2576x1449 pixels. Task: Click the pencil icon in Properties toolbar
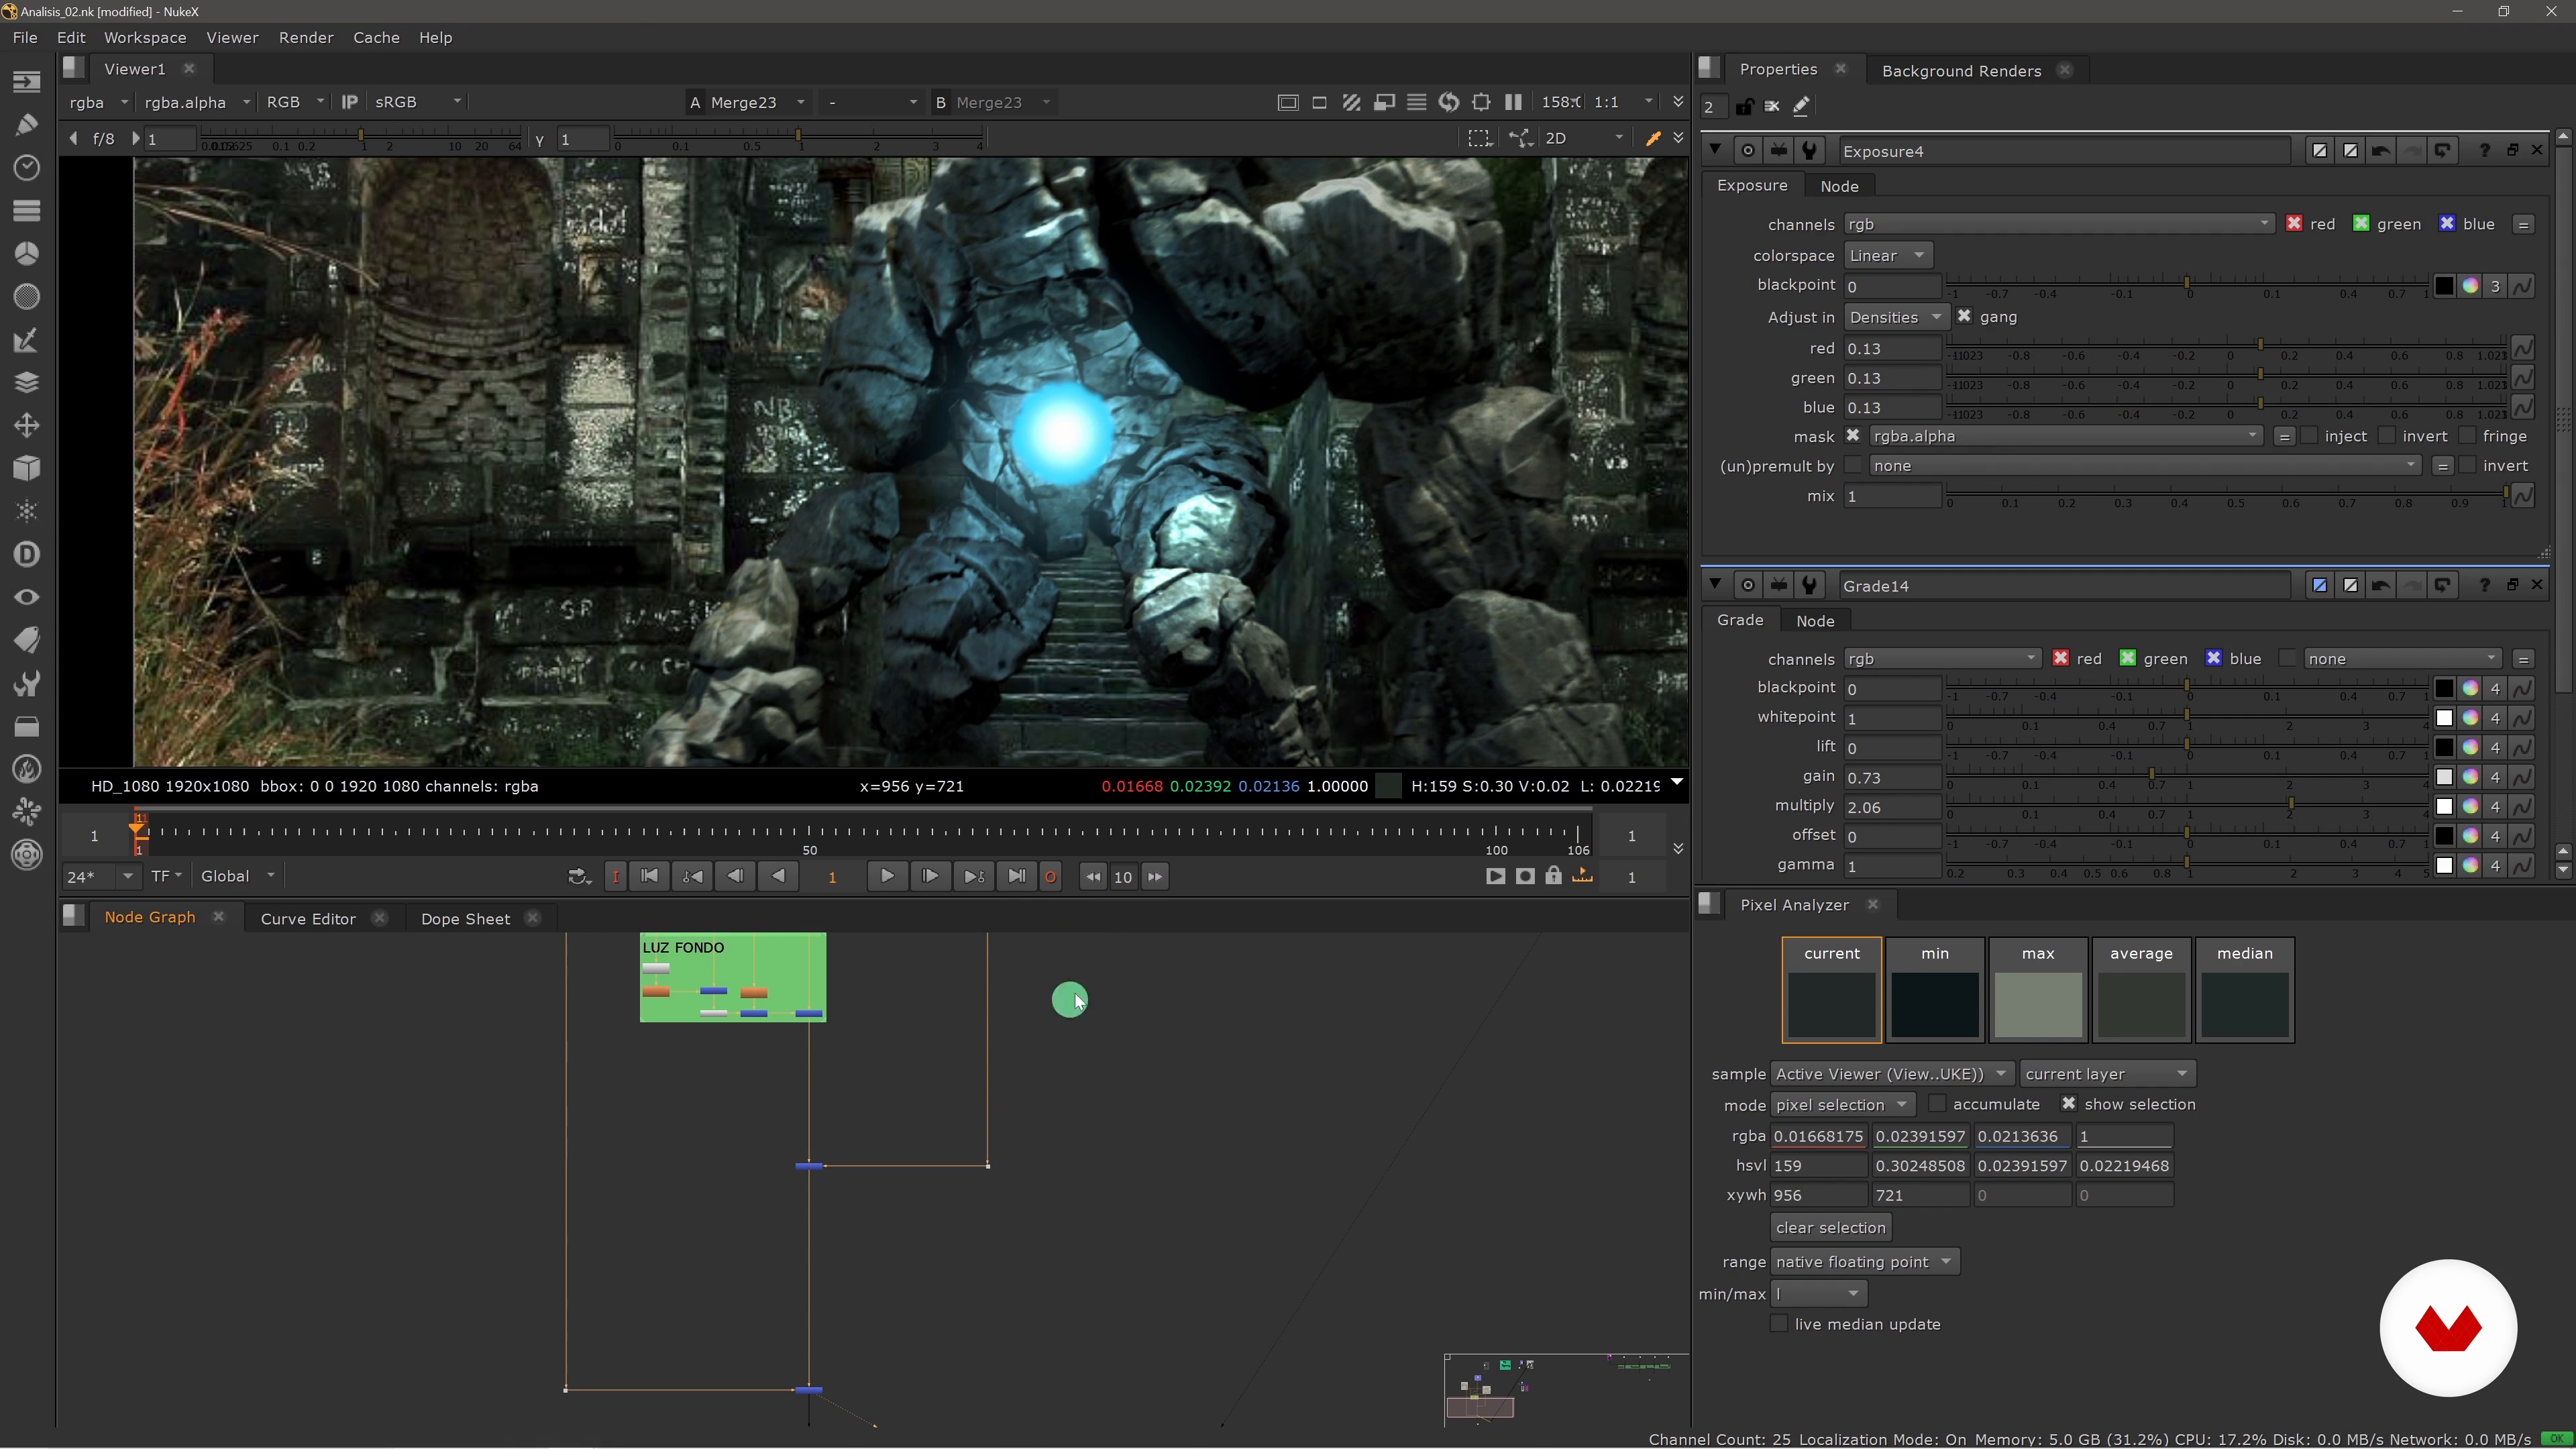coord(1801,106)
